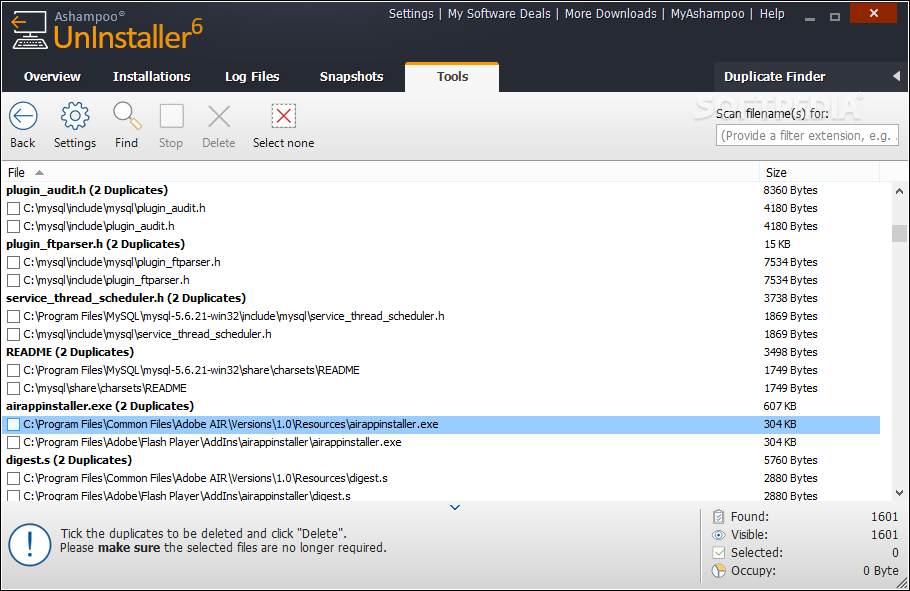
Task: Tick checkbox for C:\mysql\include\mysql\plugin_audit.h
Action: [13, 208]
